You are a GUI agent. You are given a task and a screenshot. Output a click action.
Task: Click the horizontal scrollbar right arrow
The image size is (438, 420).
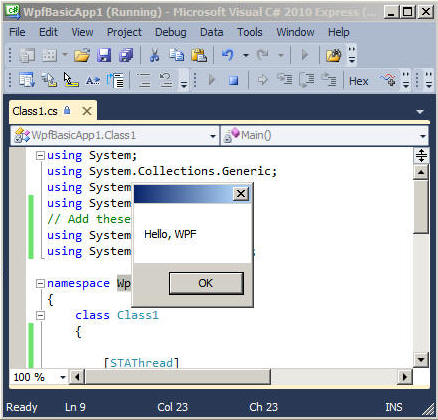click(405, 377)
